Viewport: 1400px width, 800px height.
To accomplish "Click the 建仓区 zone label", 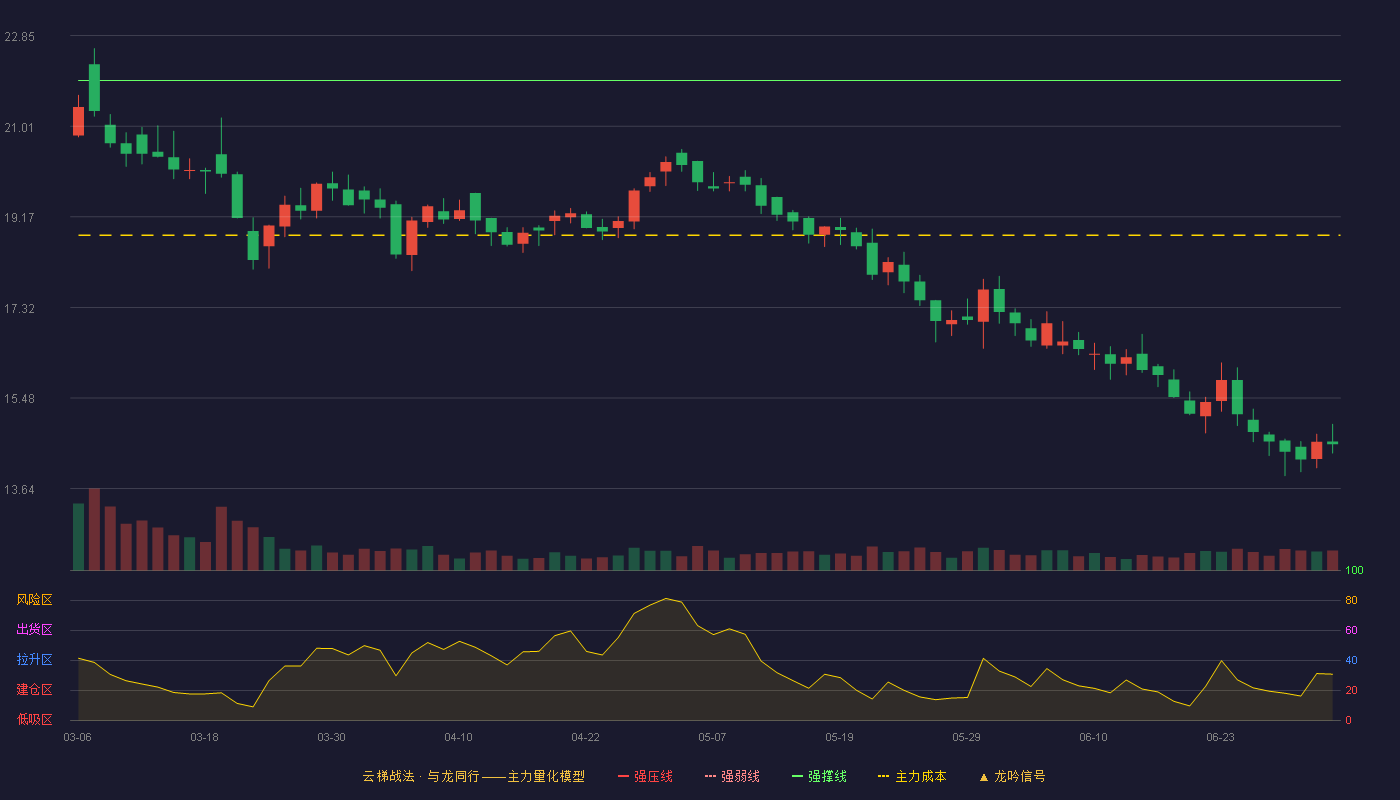I will tap(34, 690).
